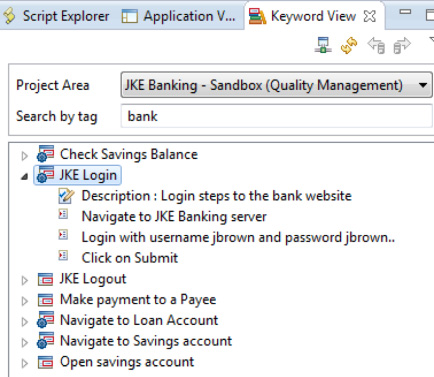
Task: Refresh the keyword list with sync icon
Action: [349, 45]
